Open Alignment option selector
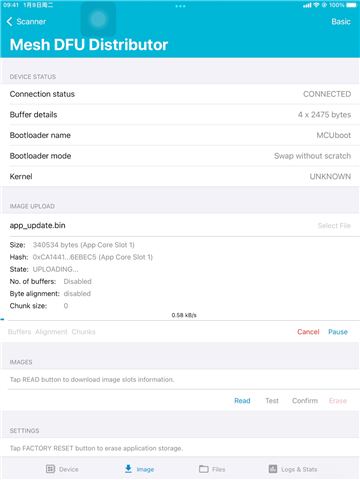The image size is (360, 480). 51,332
